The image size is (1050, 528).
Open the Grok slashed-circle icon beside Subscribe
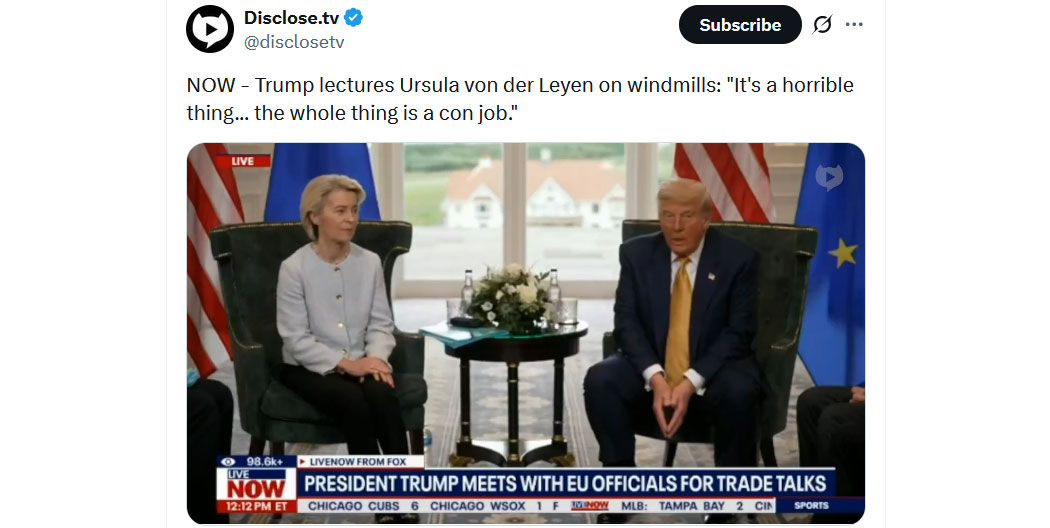point(822,25)
